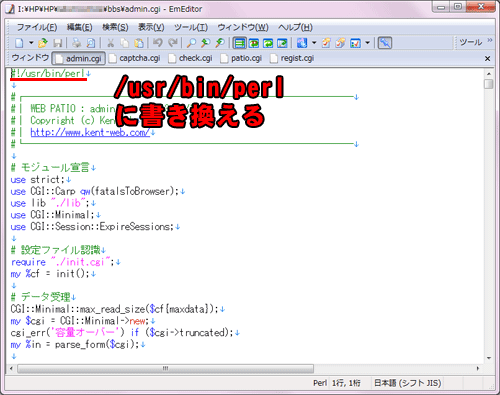Toggle Wrap by Page mode
This screenshot has height=395, width=500.
click(x=282, y=43)
